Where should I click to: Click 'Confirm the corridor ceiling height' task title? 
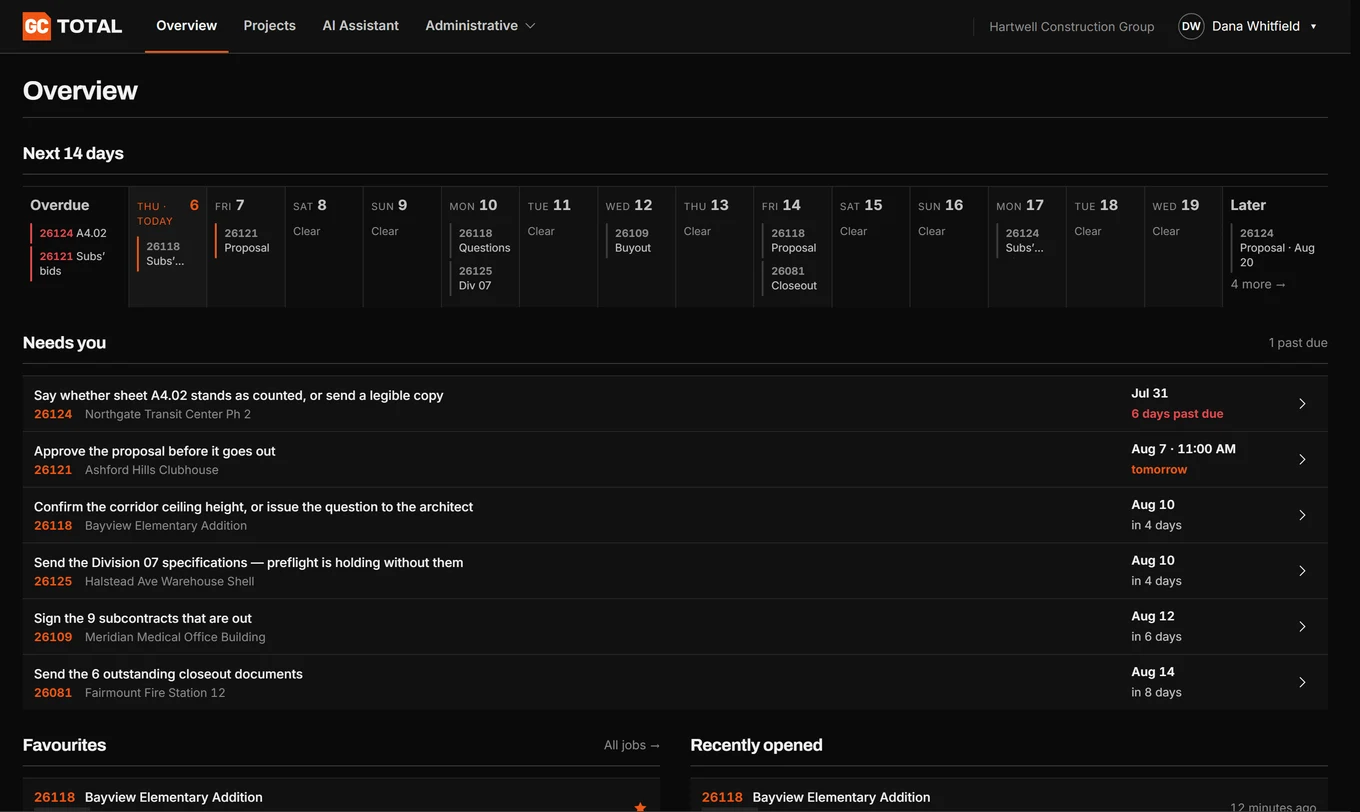click(254, 507)
